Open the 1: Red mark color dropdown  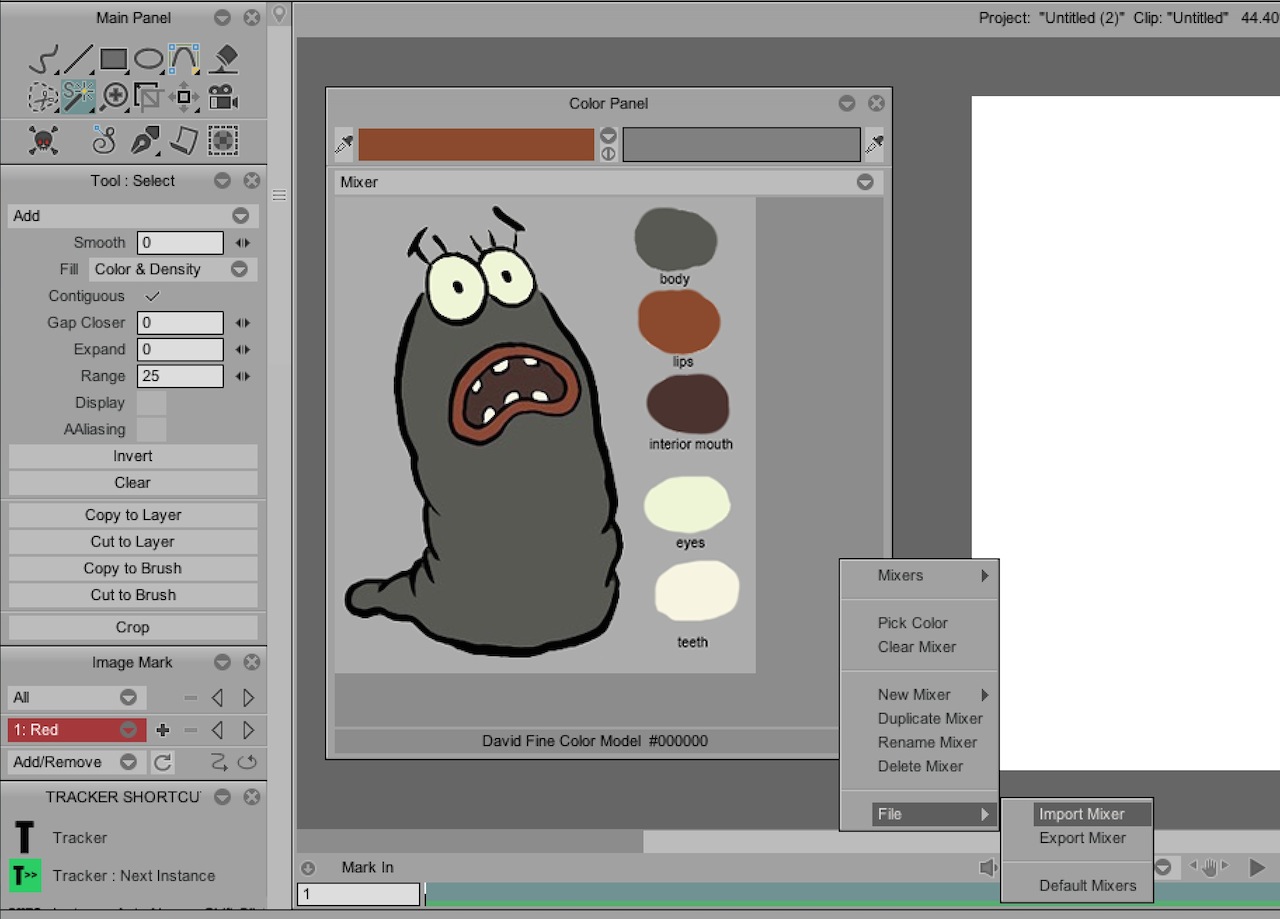[x=76, y=730]
